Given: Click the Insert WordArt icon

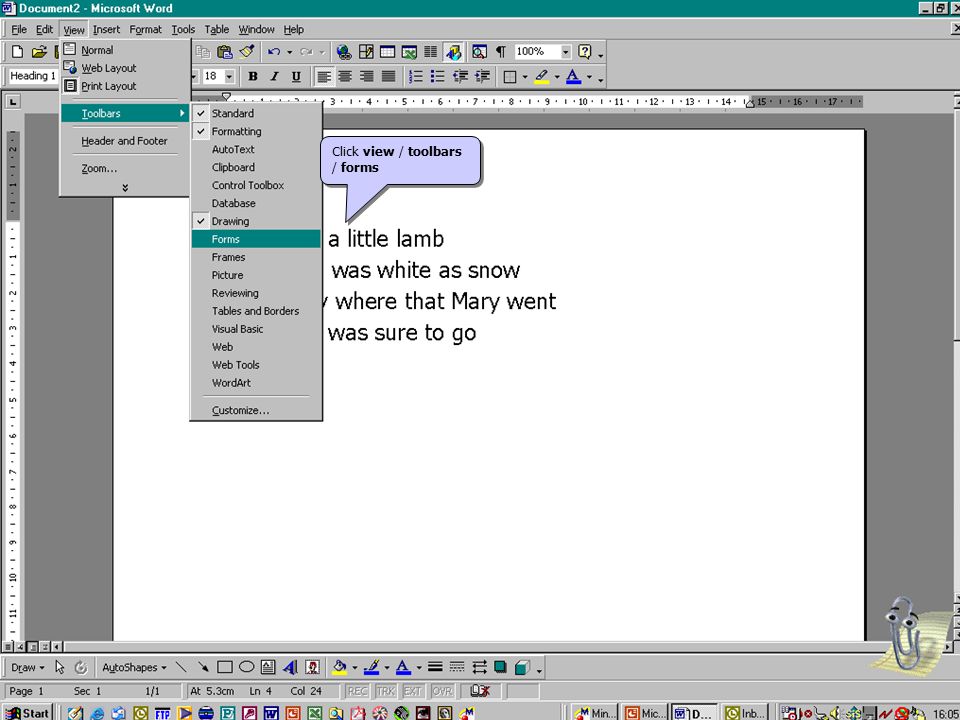Looking at the screenshot, I should point(290,667).
